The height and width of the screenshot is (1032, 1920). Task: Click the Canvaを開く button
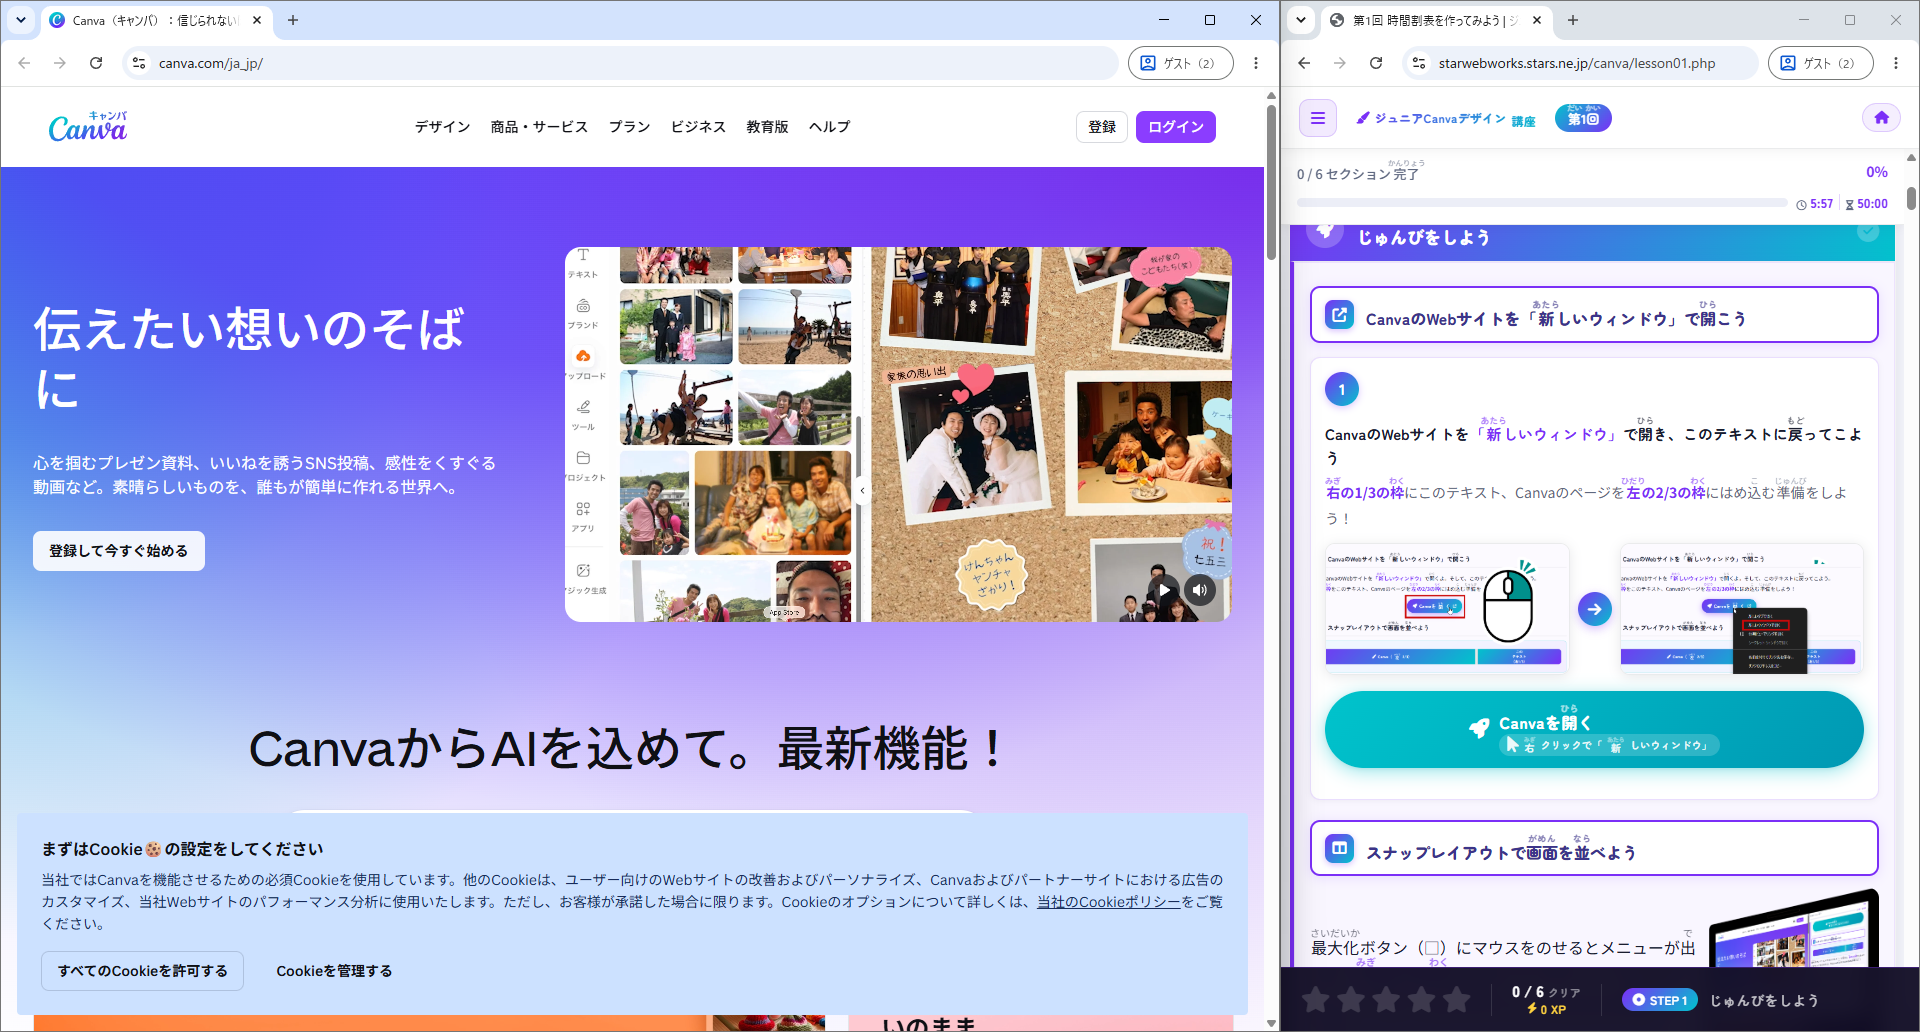coord(1594,730)
